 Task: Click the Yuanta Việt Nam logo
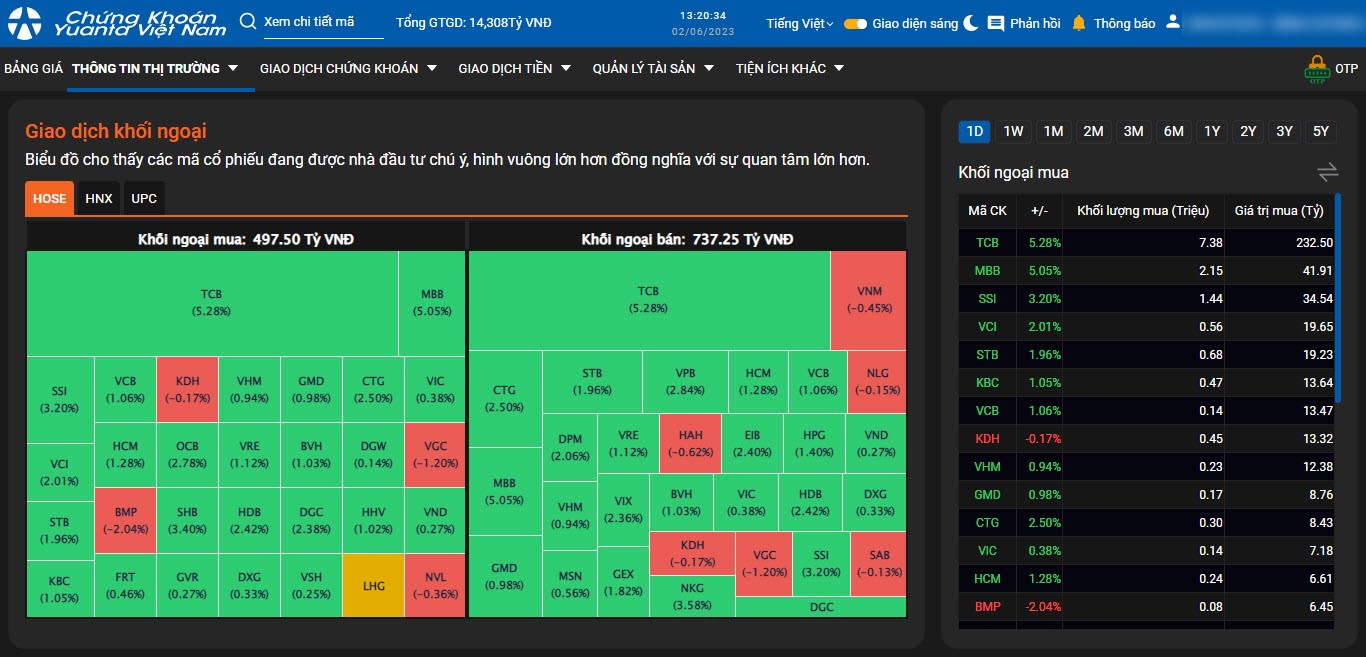pos(116,23)
